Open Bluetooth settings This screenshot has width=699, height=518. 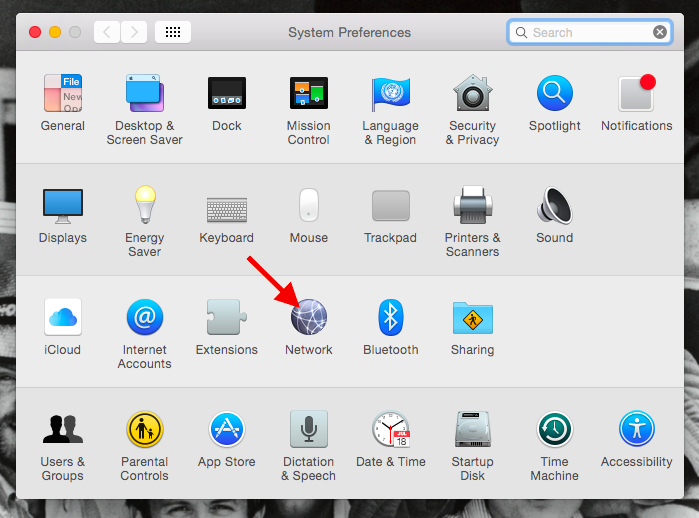point(390,318)
